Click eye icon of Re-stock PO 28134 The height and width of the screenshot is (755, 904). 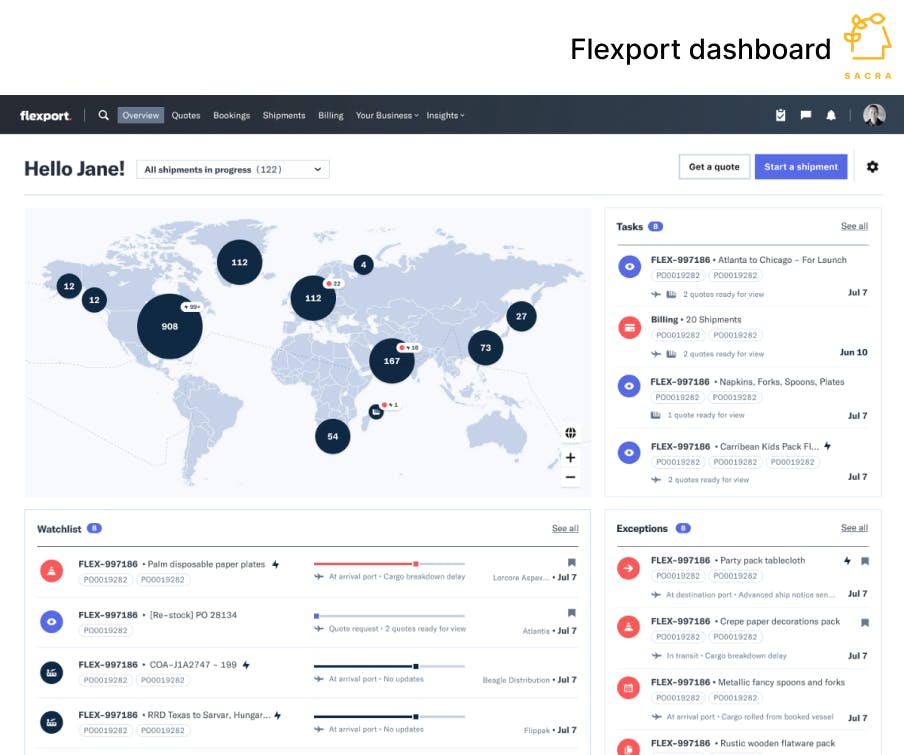click(51, 622)
